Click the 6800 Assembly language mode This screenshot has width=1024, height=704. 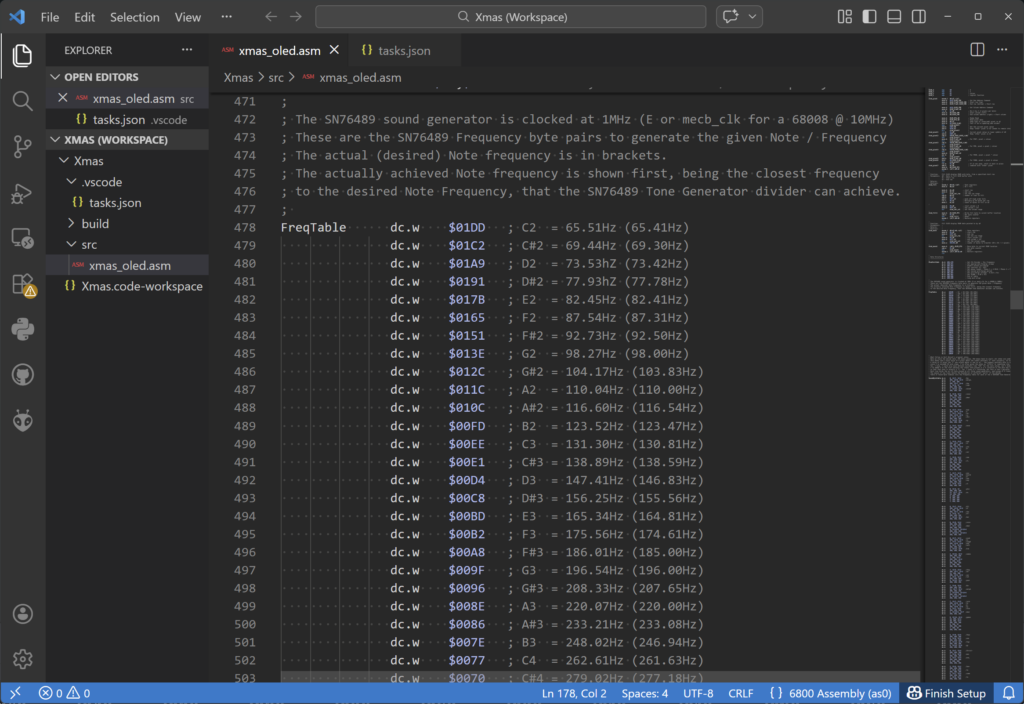[830, 693]
